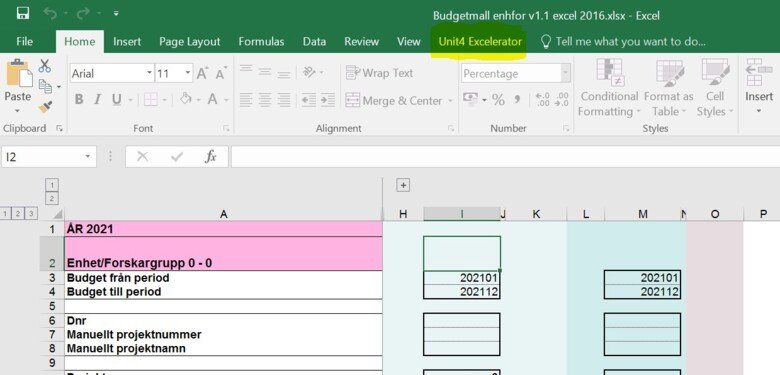The image size is (780, 375).
Task: Open the Arial font name dropdown
Action: tap(149, 73)
